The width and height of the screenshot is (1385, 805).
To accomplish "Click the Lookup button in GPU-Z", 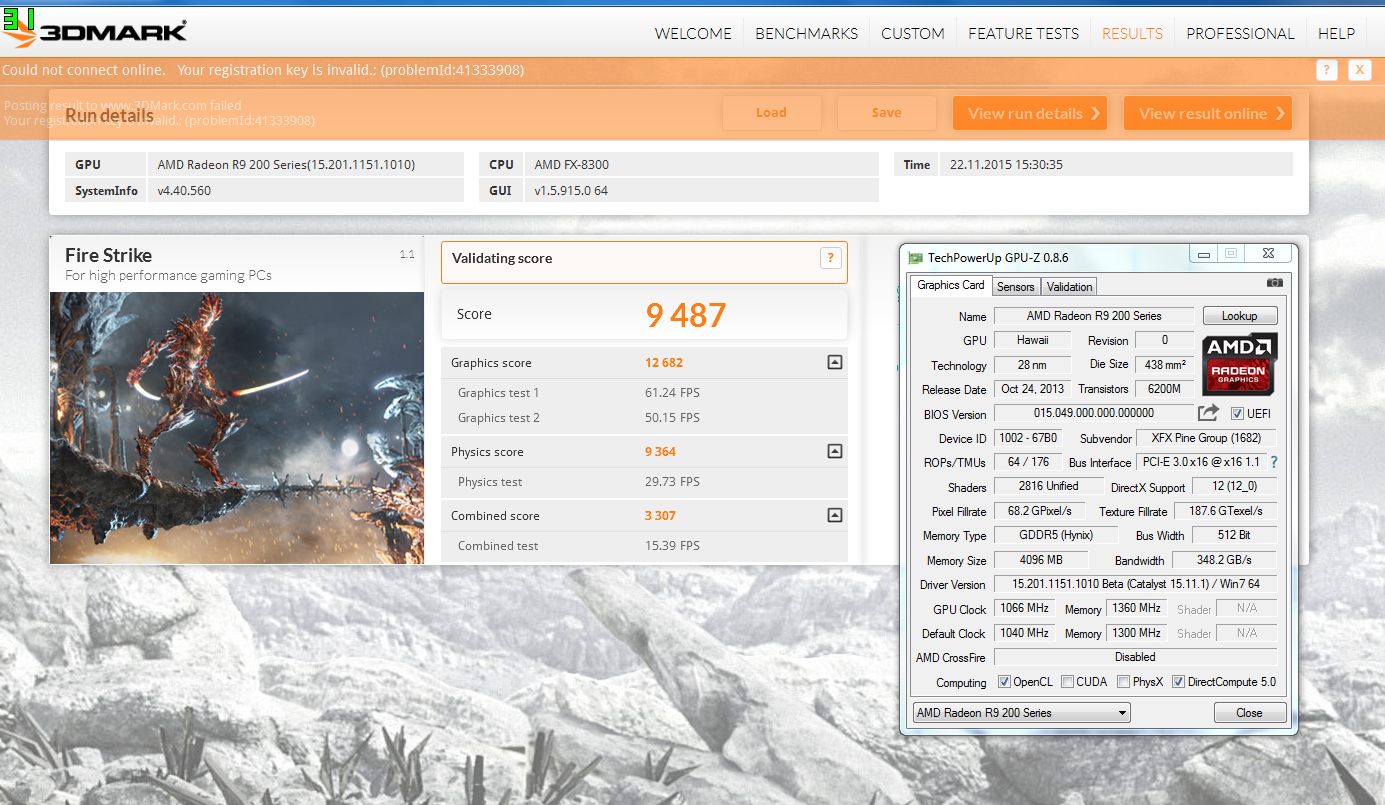I will click(1239, 316).
